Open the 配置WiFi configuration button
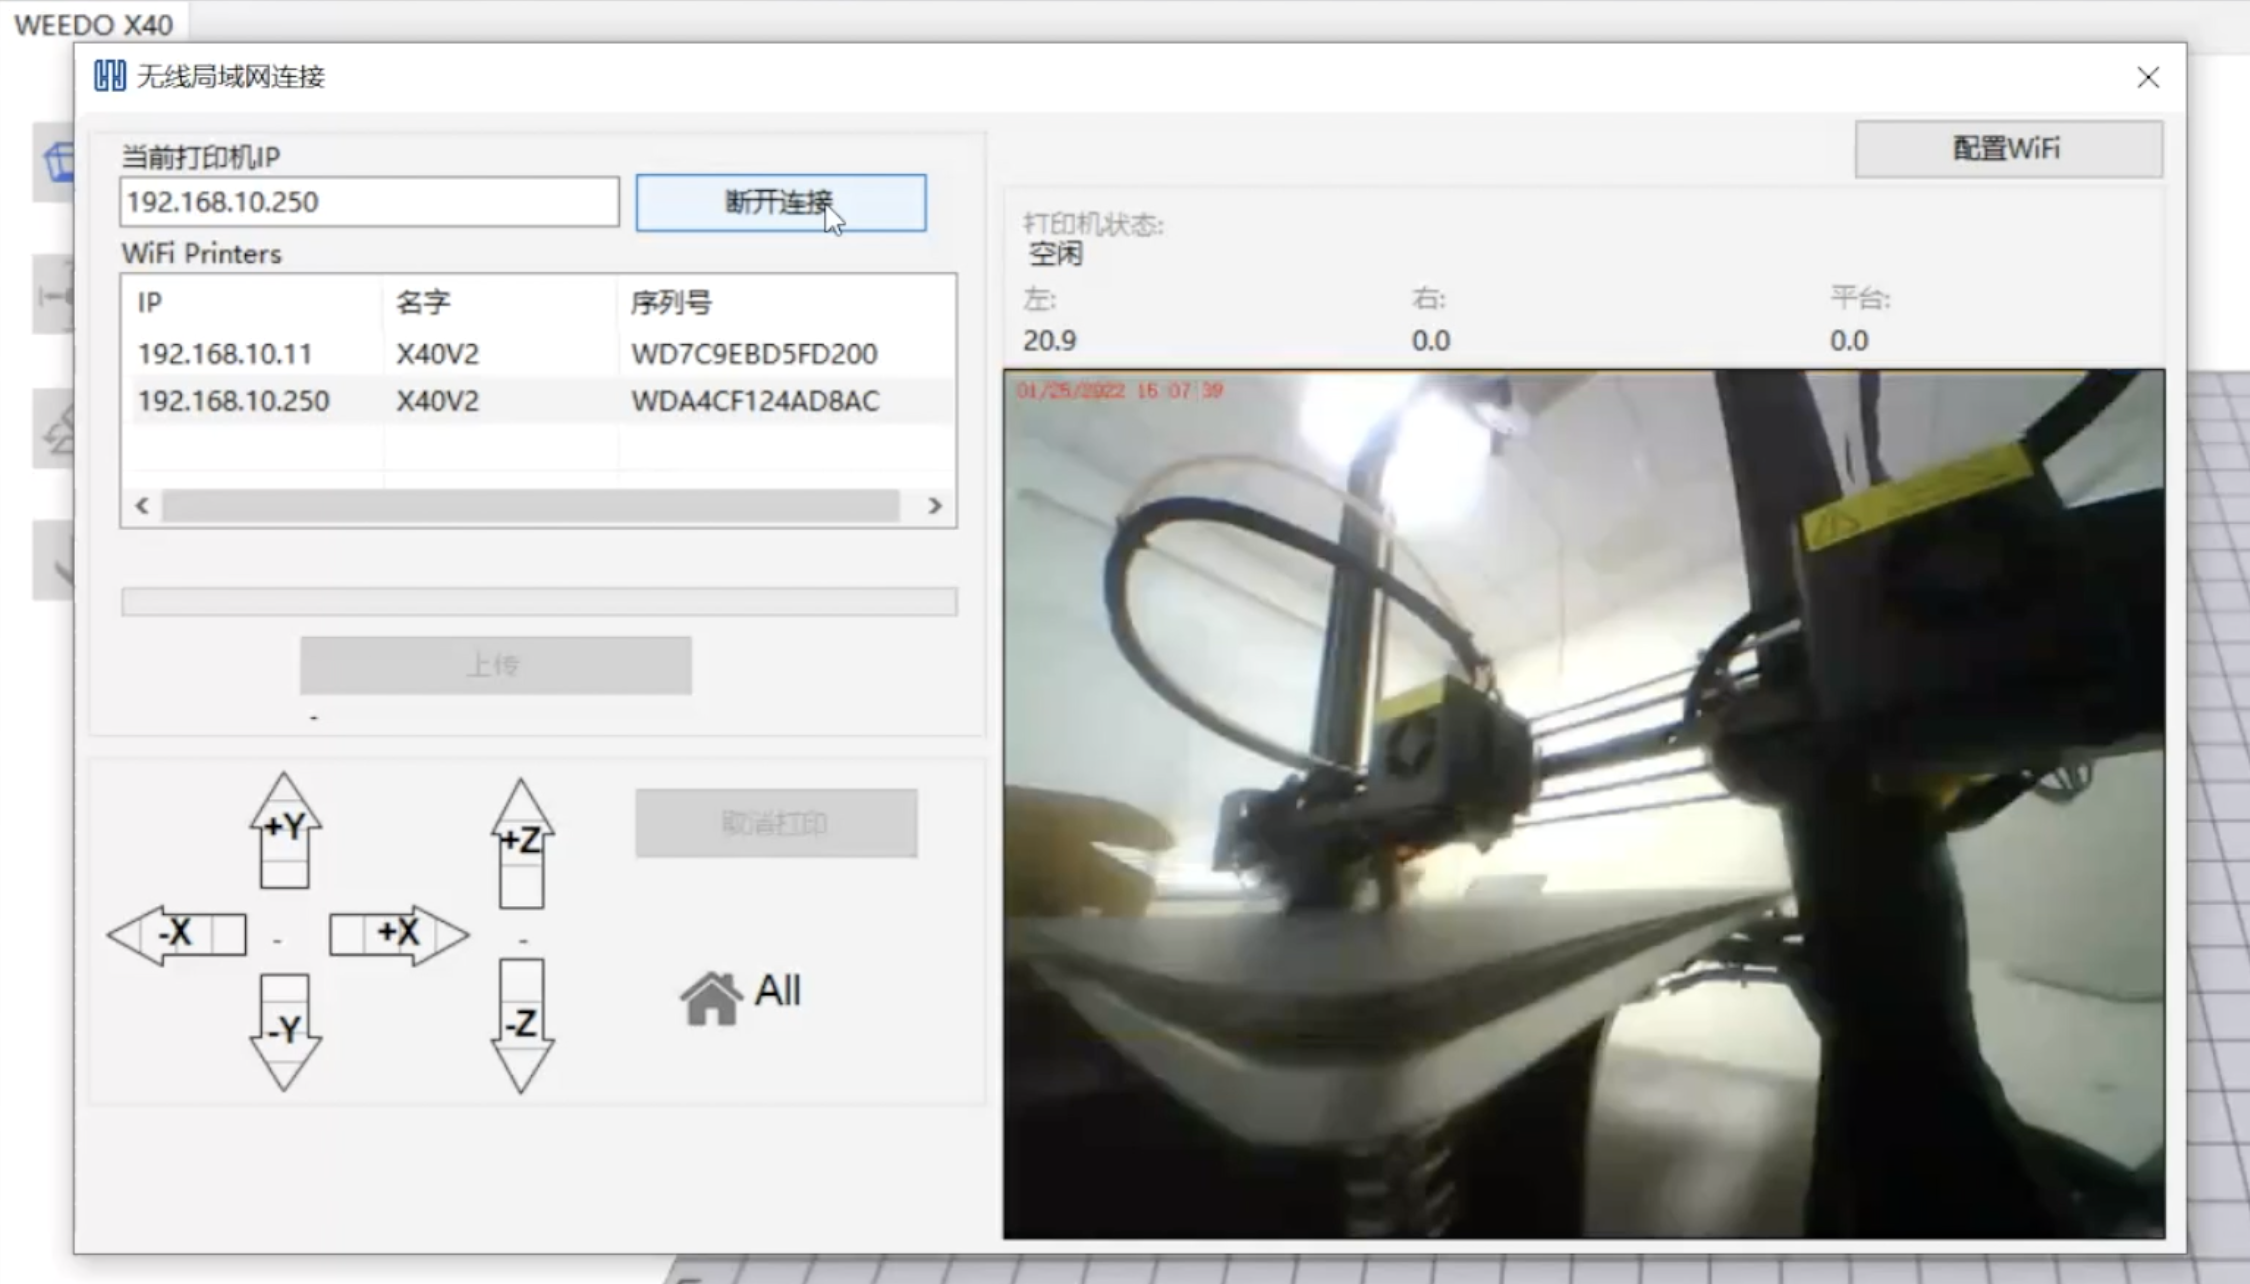Image resolution: width=2250 pixels, height=1284 pixels. click(x=2007, y=149)
